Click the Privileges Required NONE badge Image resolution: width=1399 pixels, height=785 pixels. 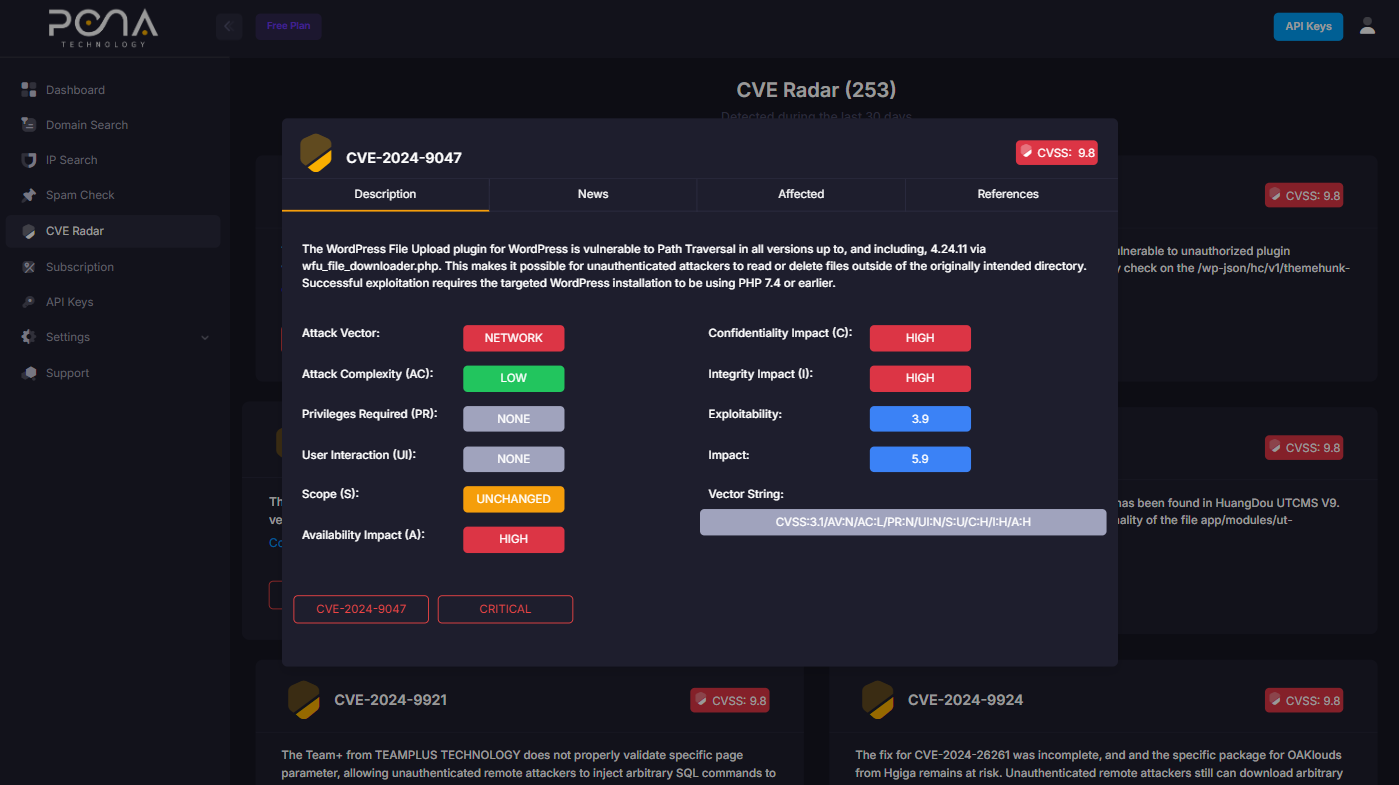(x=513, y=419)
